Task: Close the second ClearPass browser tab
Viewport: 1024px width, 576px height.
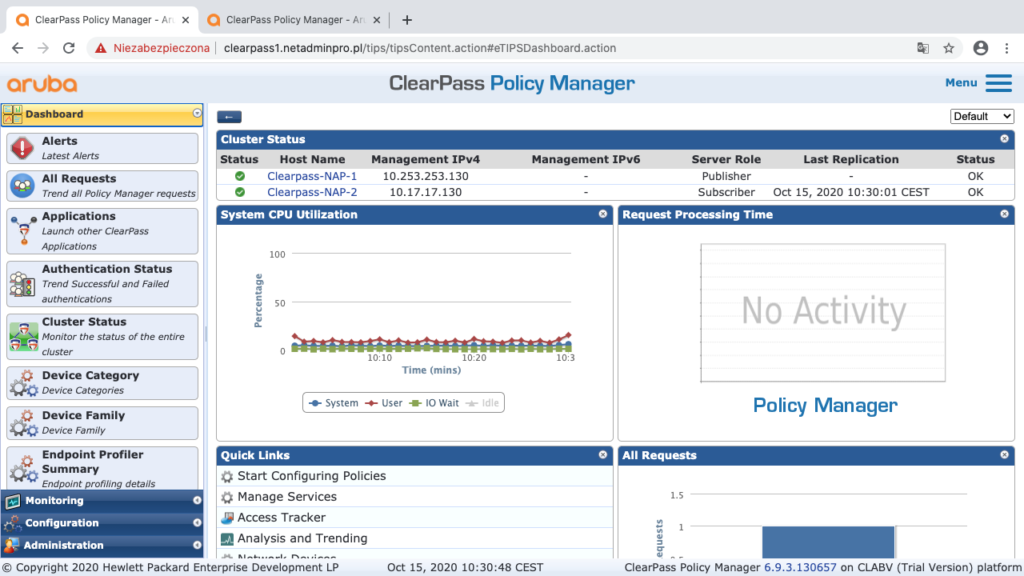Action: [x=377, y=20]
